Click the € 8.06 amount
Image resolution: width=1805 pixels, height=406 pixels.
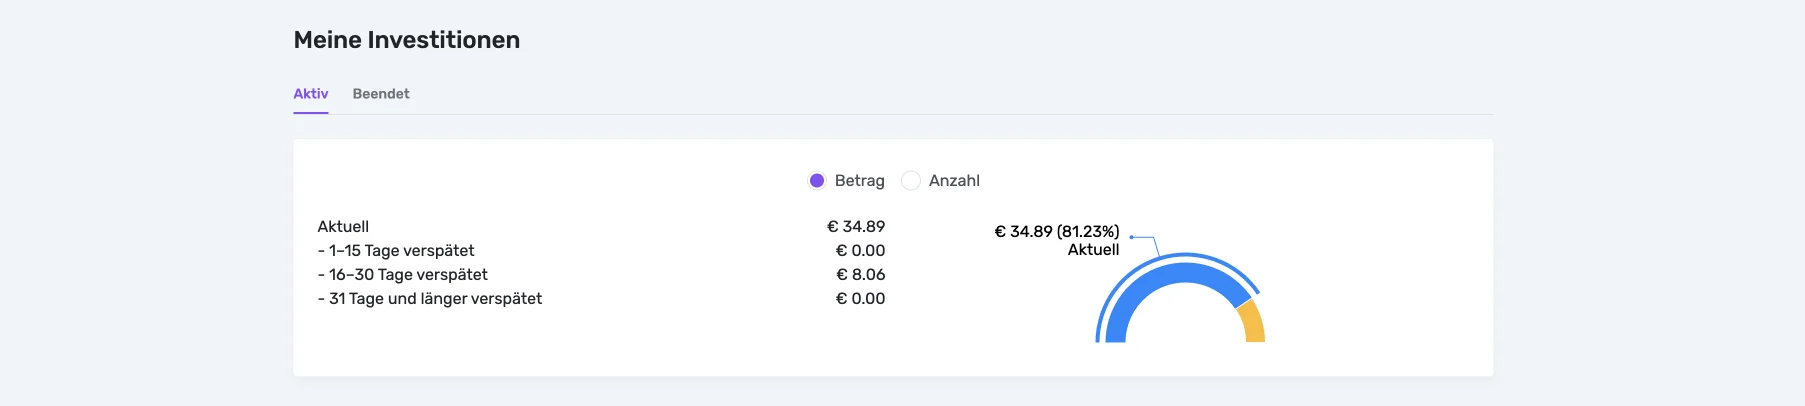[860, 275]
